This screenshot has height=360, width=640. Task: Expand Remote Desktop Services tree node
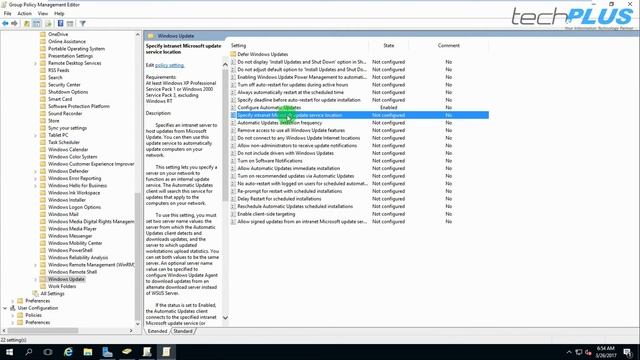36,63
